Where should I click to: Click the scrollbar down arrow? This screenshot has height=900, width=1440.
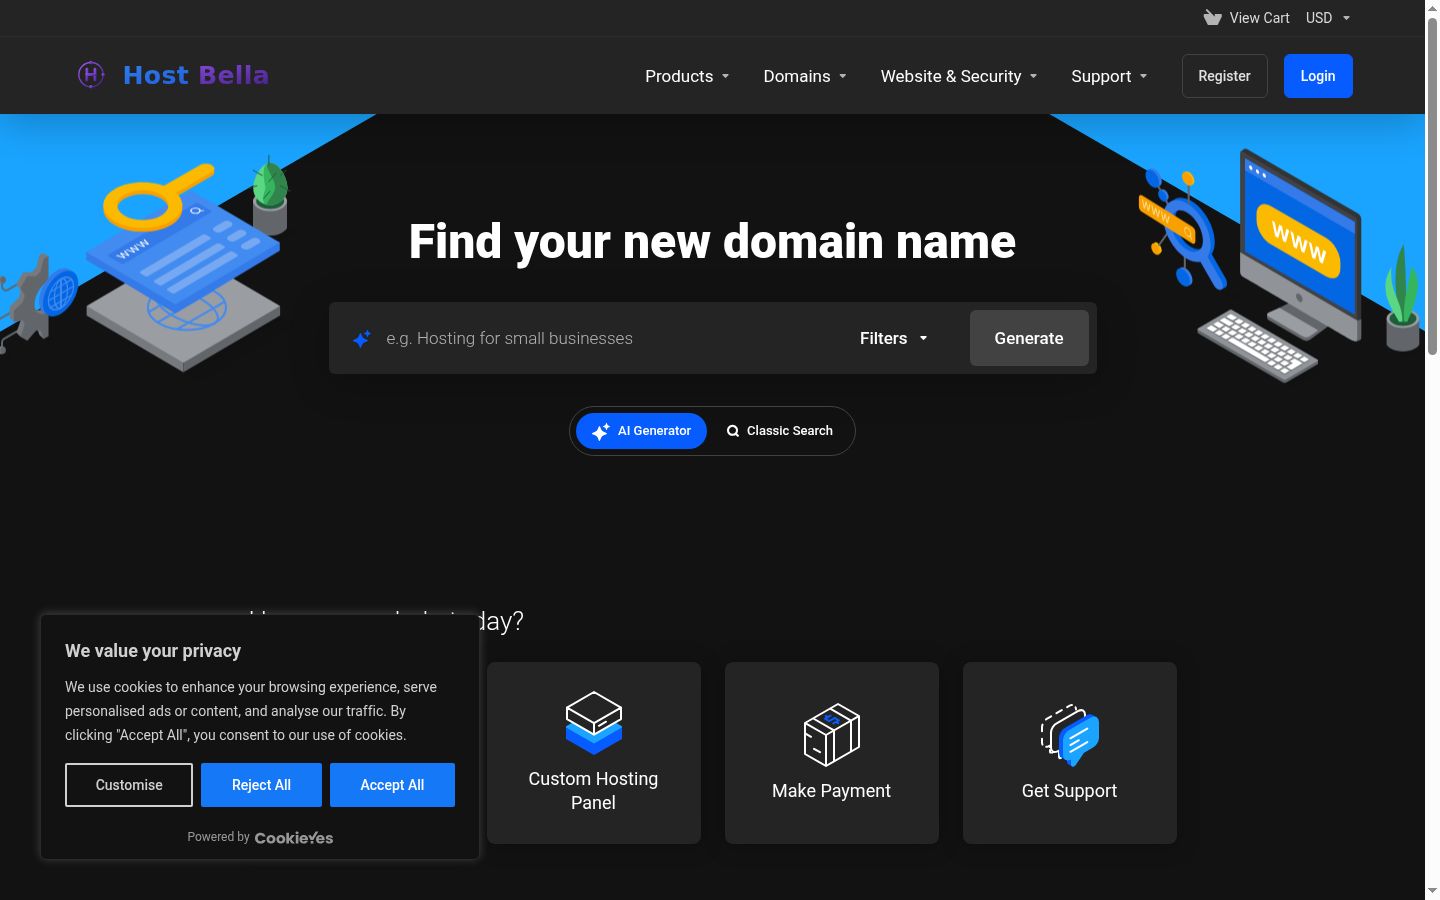1432,891
